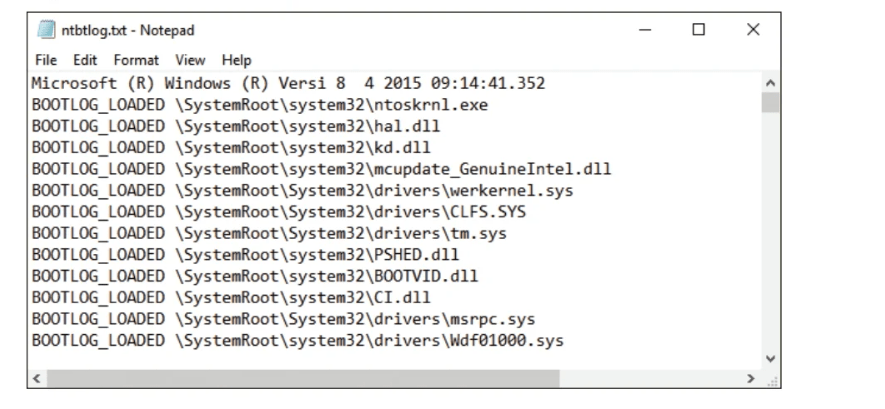The width and height of the screenshot is (885, 409).
Task: Click the vertical scrollbar thumb
Action: [770, 103]
